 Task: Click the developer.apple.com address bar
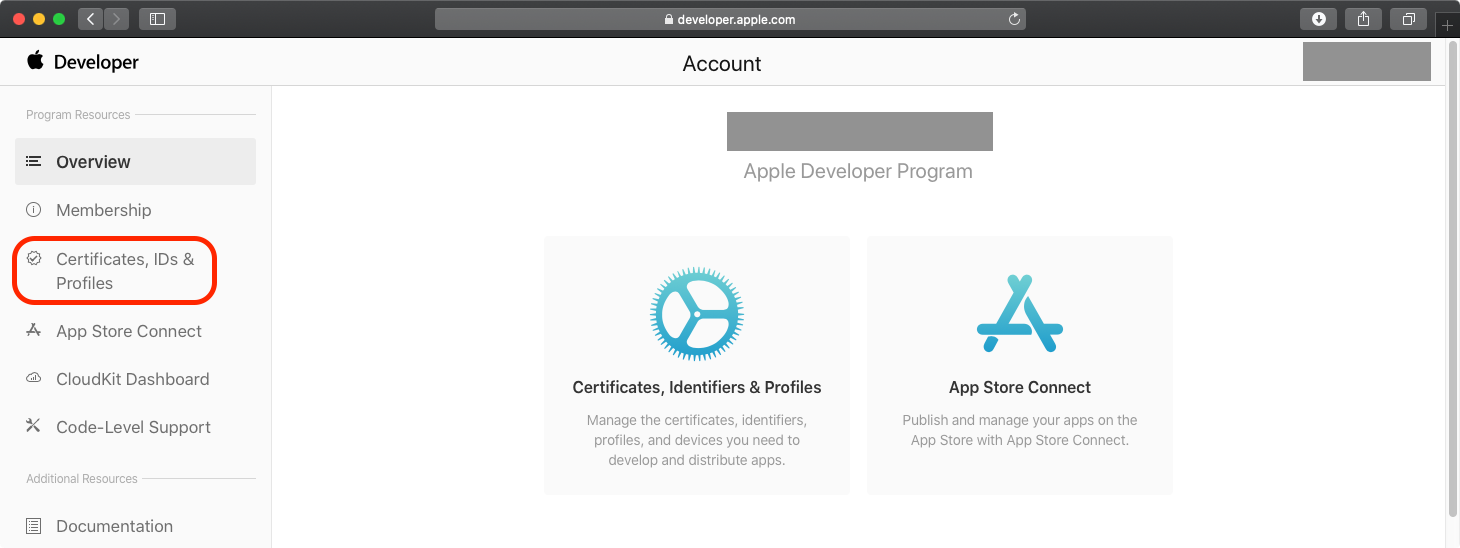point(730,19)
